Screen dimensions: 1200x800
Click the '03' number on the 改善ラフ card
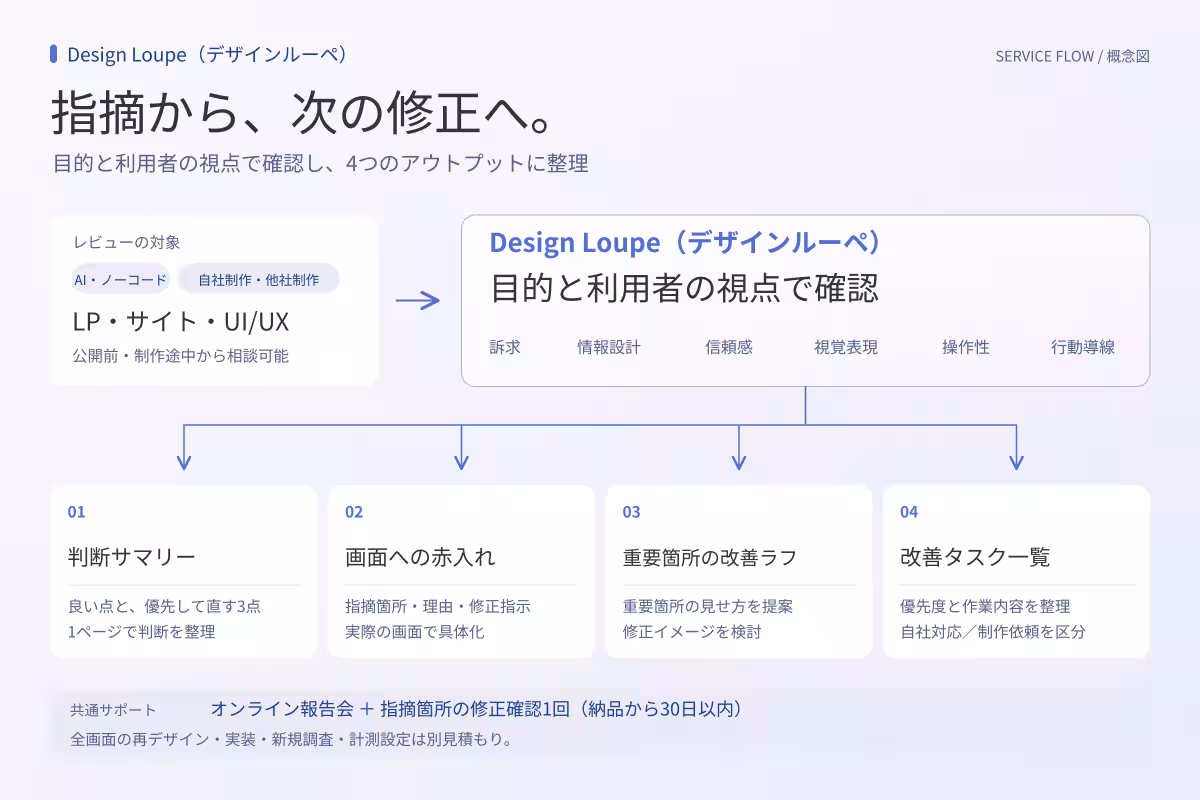tap(632, 512)
